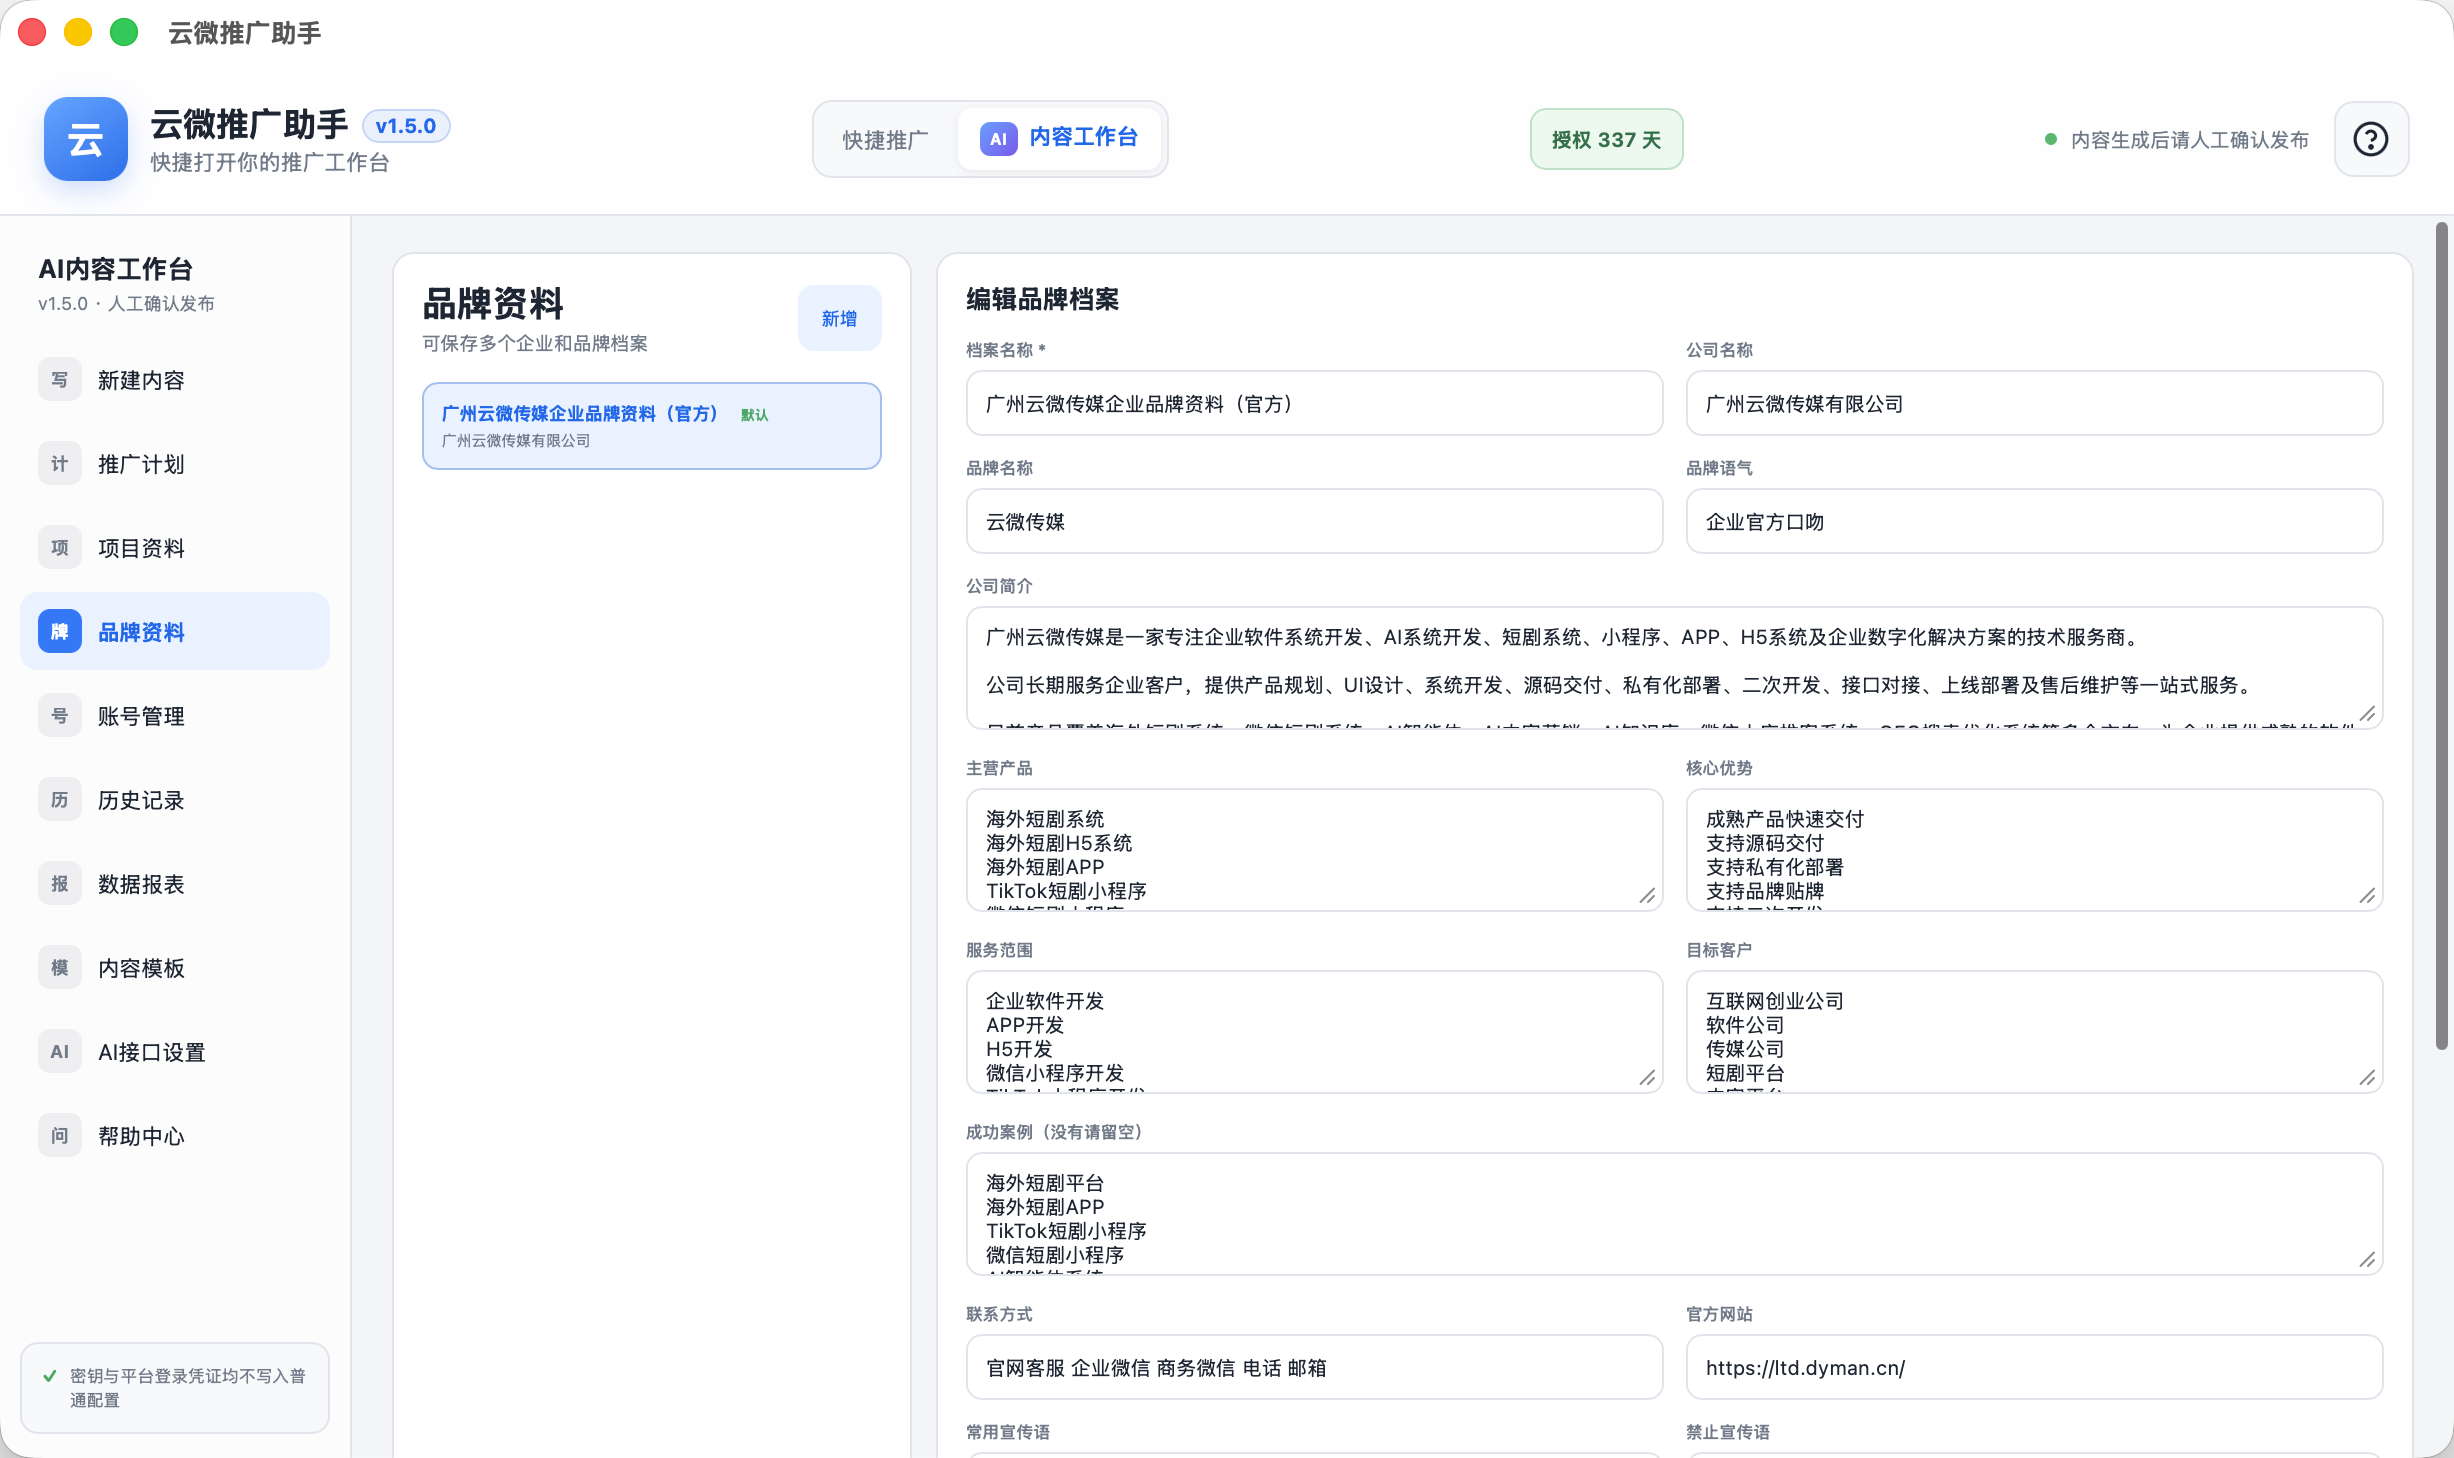
Task: Click the 成功案例 resize handle
Action: coord(2367,1259)
